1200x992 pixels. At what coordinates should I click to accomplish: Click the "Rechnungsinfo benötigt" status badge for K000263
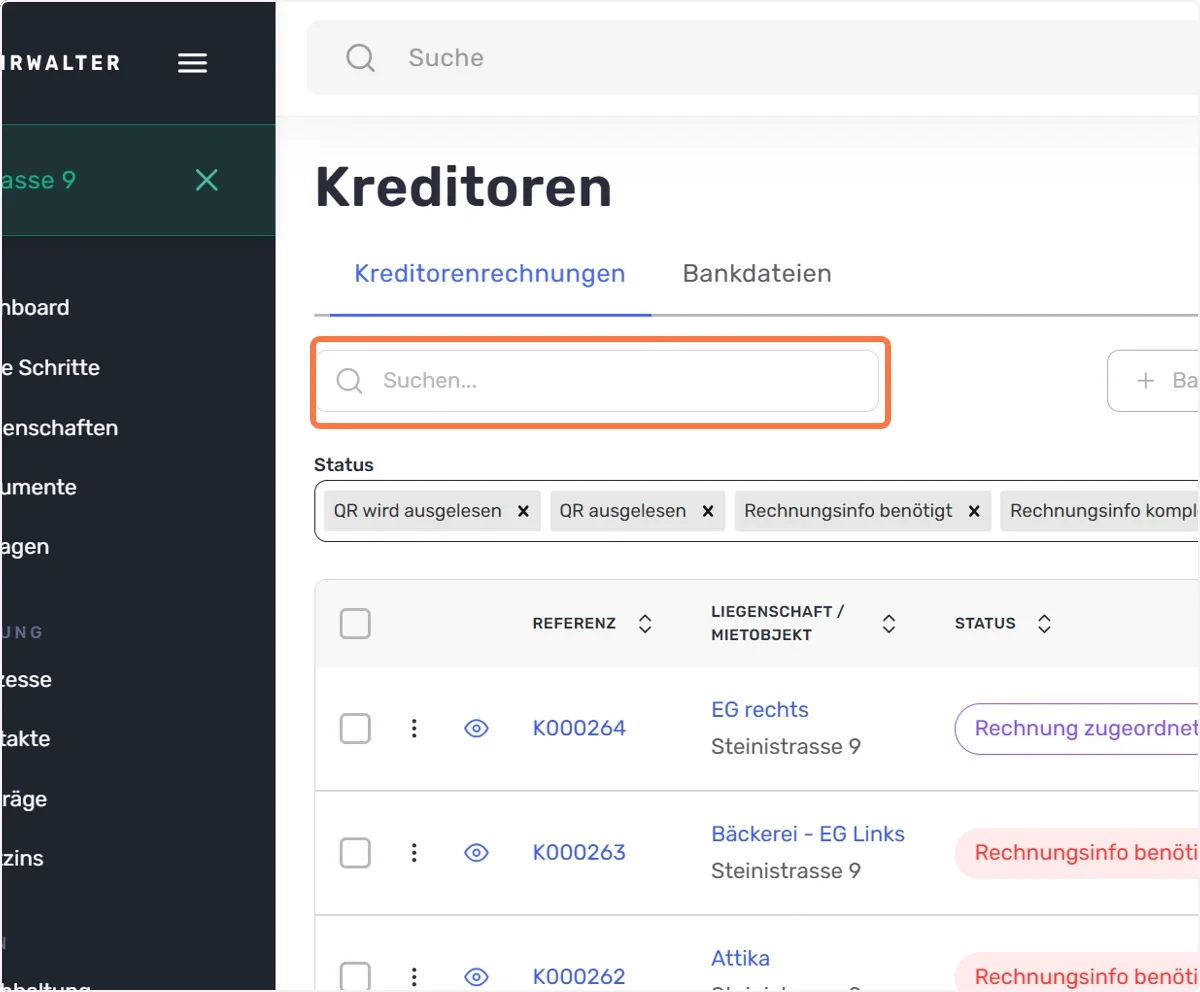pos(1078,853)
